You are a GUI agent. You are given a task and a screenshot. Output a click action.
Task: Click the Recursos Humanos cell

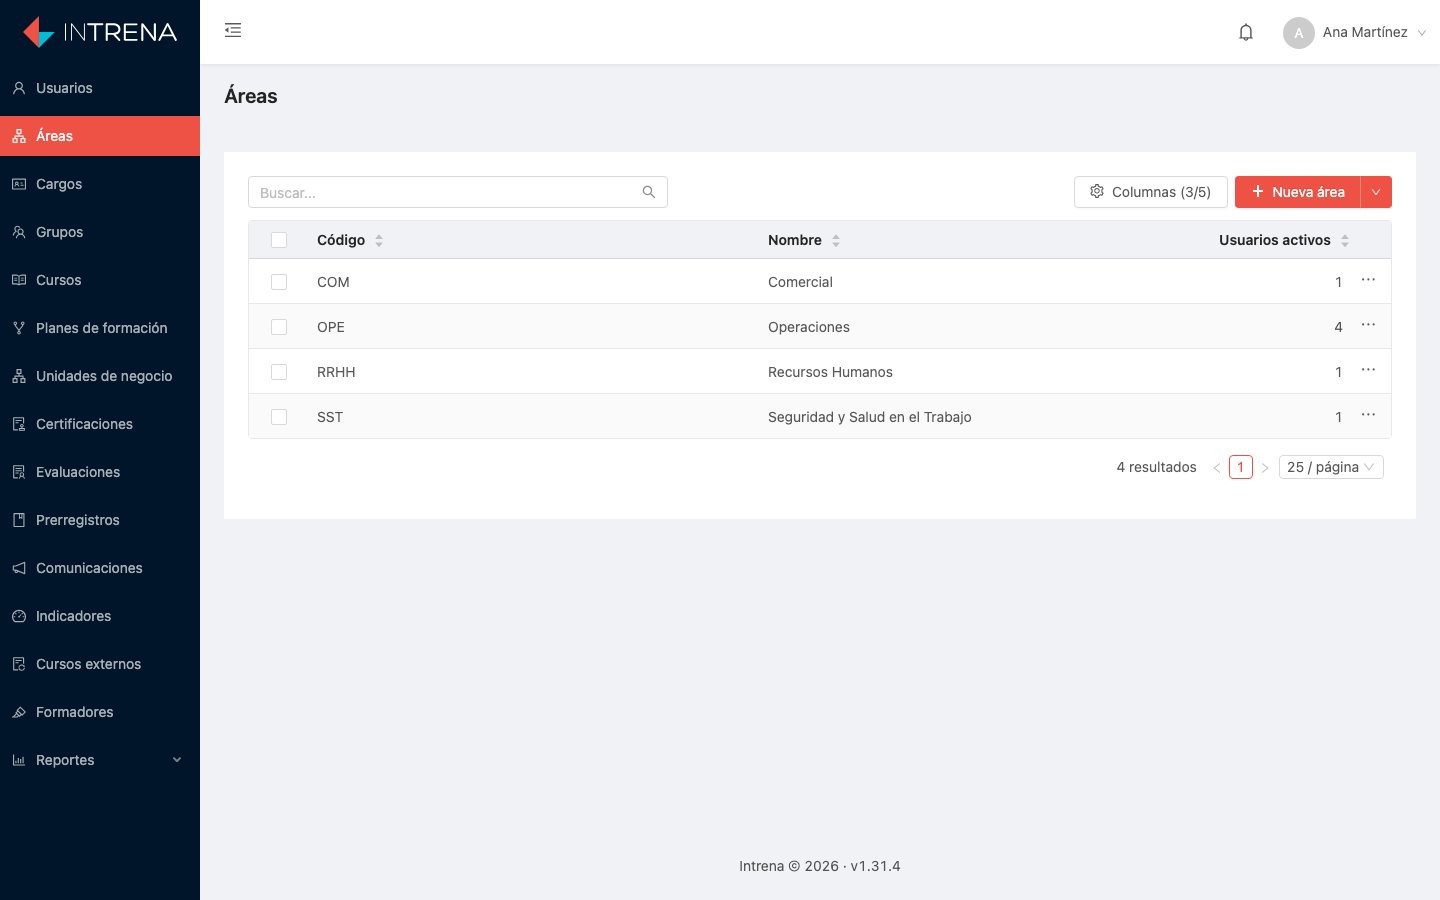(830, 372)
